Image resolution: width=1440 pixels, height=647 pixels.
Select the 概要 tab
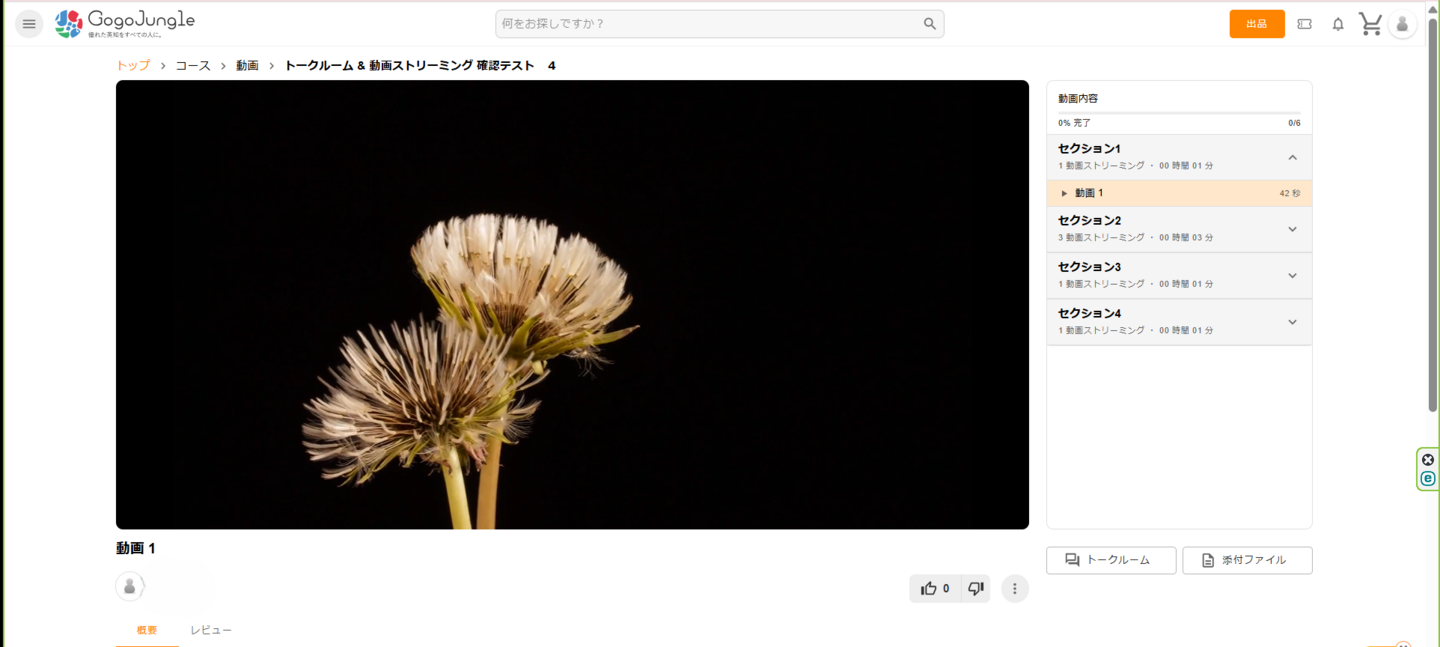[147, 630]
